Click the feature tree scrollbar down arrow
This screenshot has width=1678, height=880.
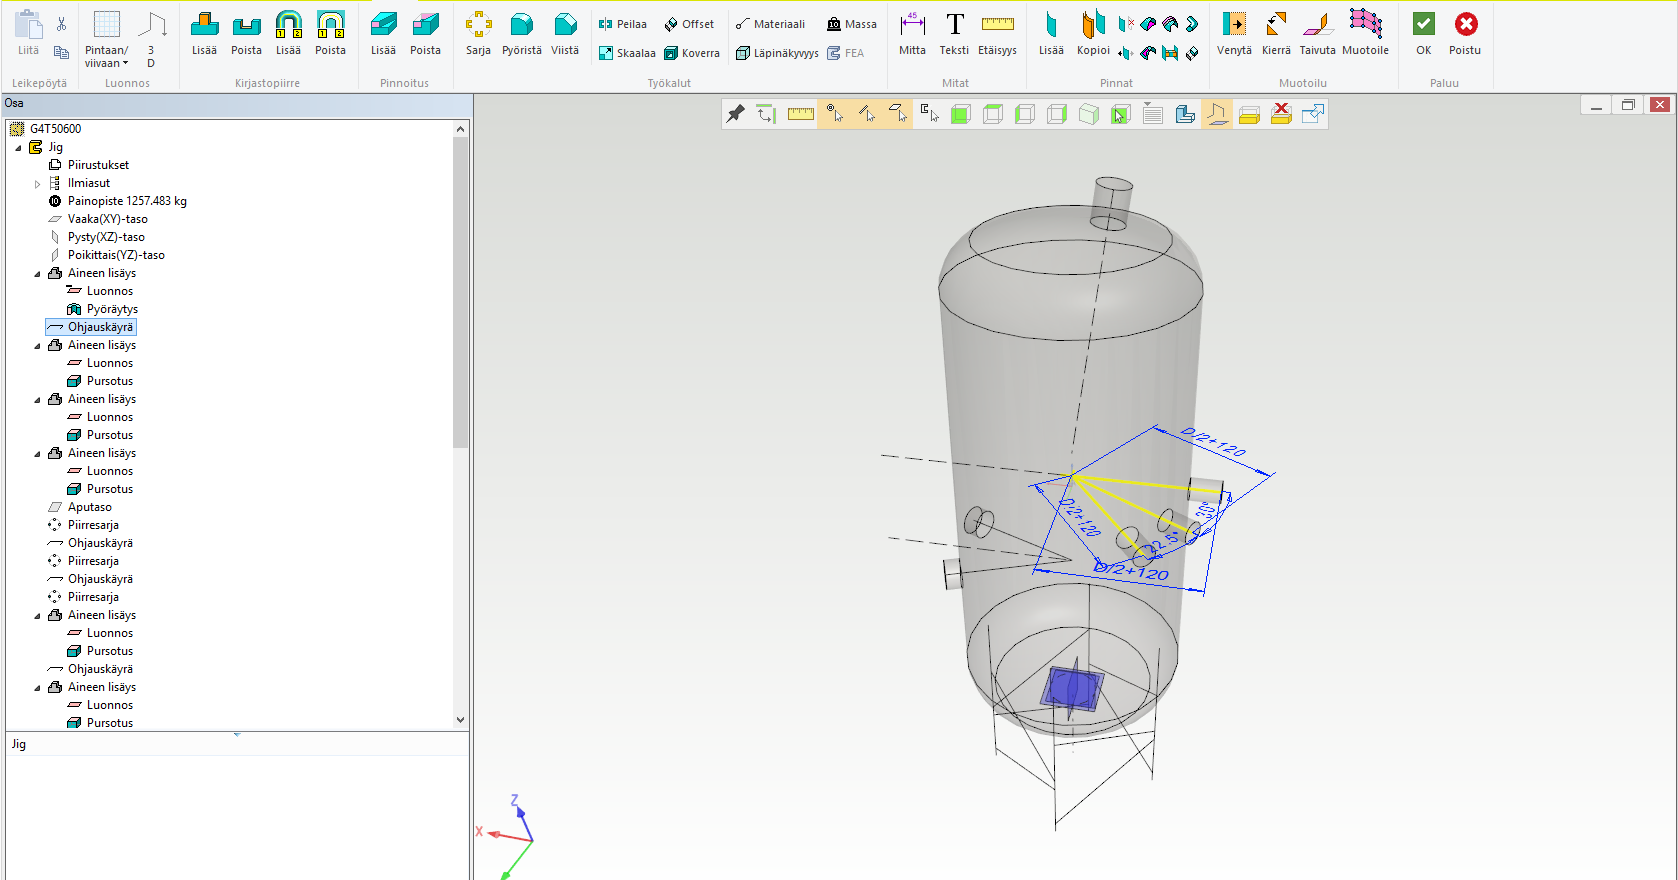click(460, 720)
